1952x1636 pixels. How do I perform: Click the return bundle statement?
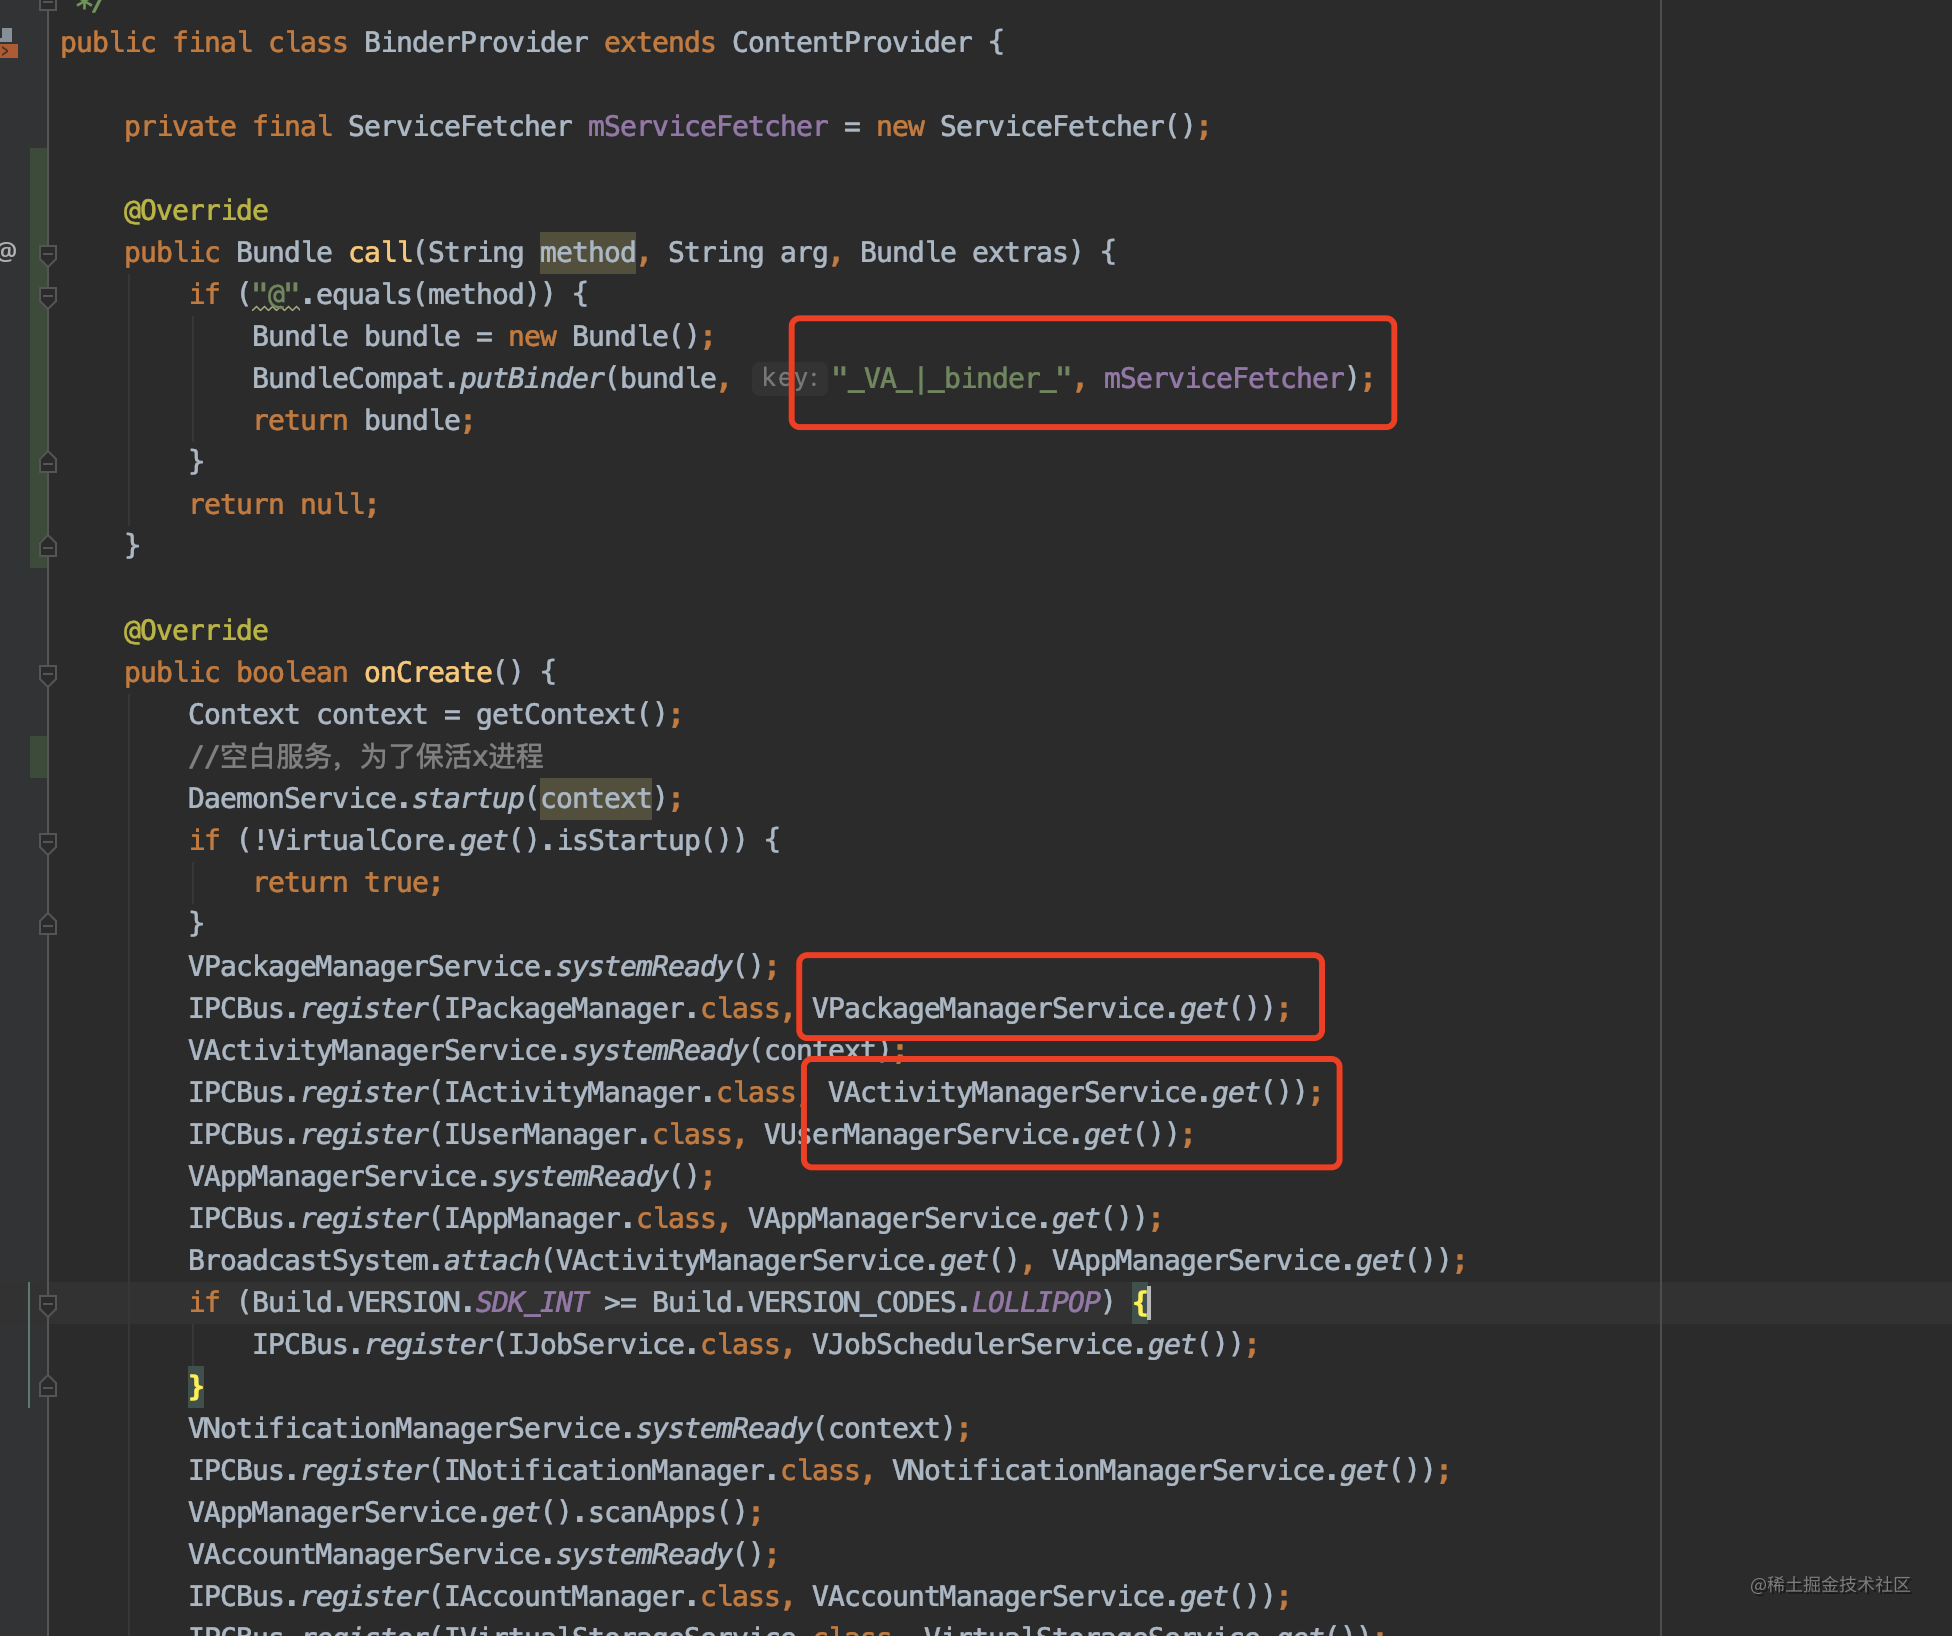click(x=364, y=420)
